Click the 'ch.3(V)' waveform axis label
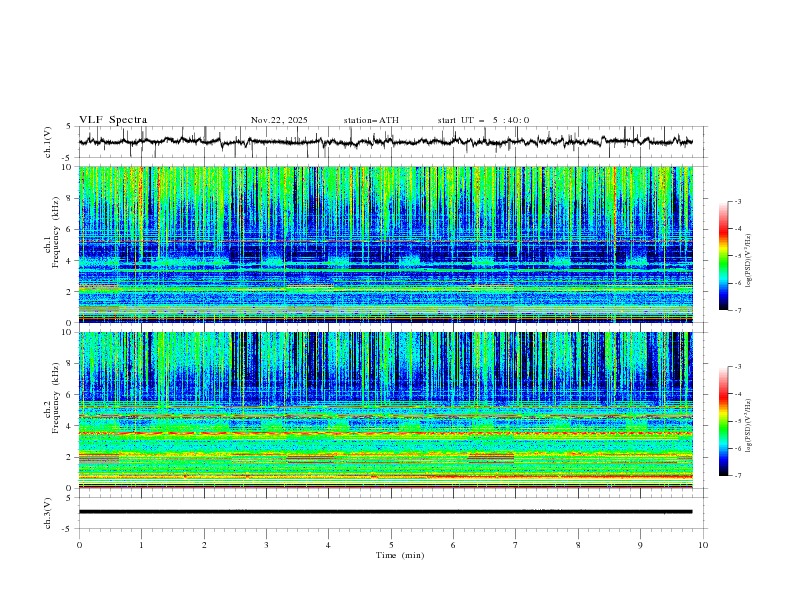Image resolution: width=792 pixels, height=612 pixels. tap(48, 513)
